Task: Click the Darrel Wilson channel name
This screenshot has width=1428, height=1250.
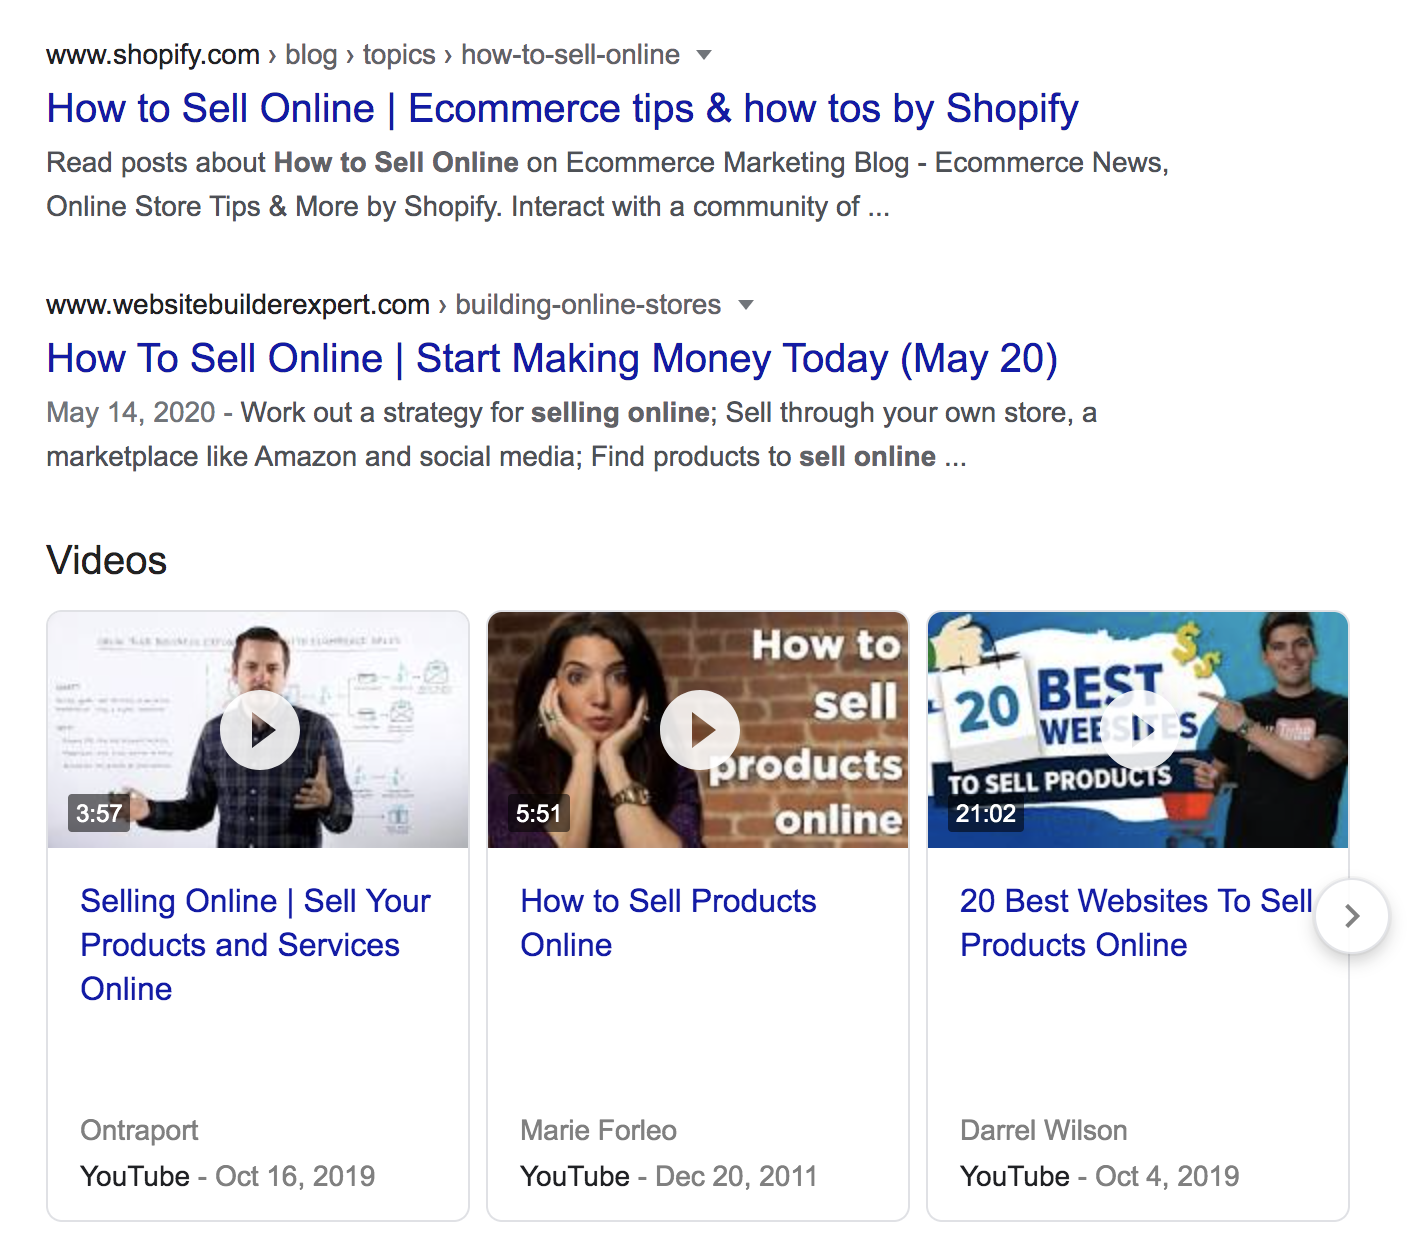Action: (1043, 1131)
